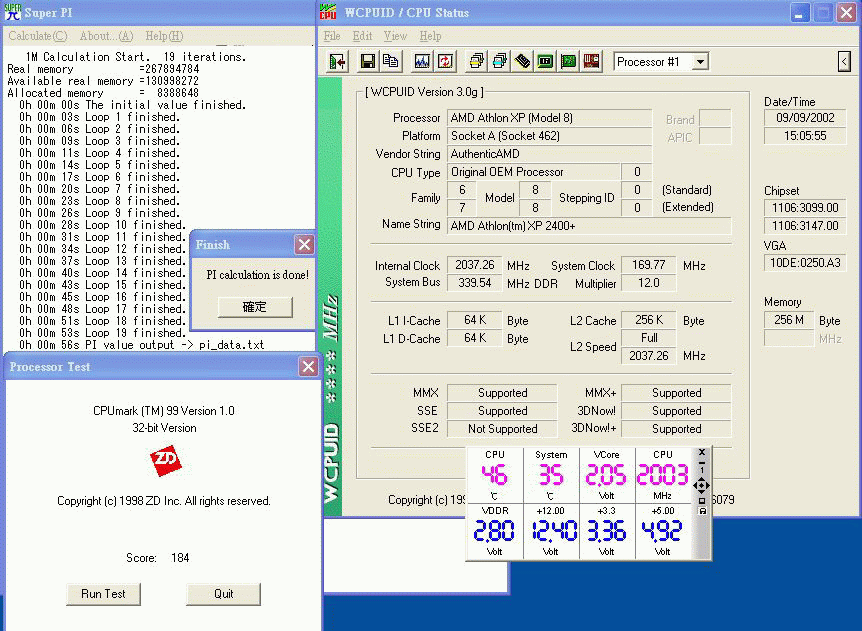
Task: Click the cyan stacked windows toolbar icon
Action: click(x=500, y=62)
